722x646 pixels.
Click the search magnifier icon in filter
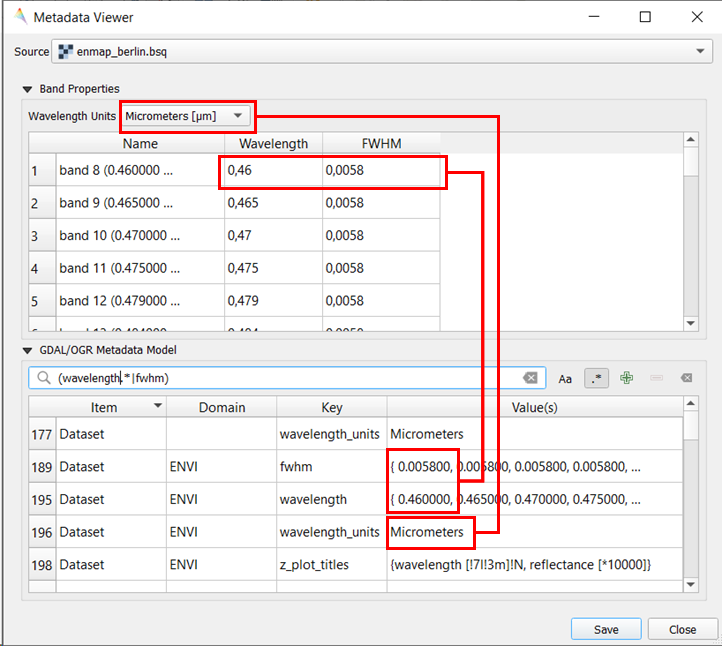(x=44, y=378)
